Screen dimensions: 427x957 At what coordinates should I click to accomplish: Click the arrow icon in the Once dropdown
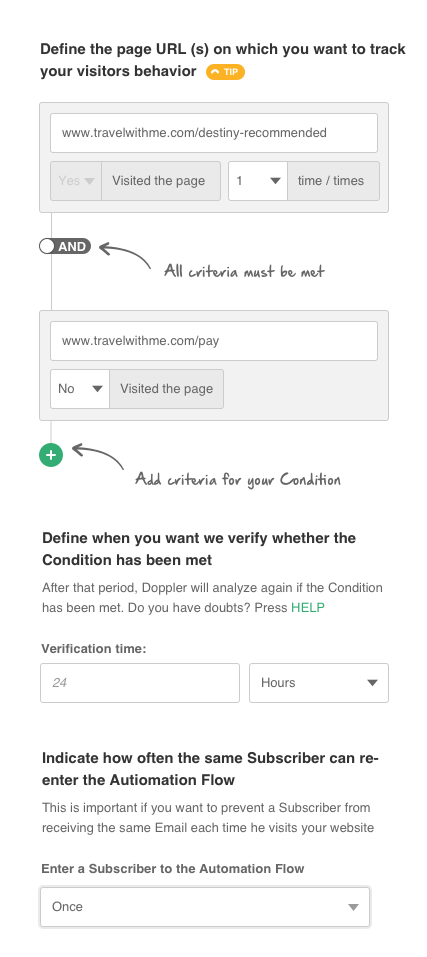coord(353,907)
